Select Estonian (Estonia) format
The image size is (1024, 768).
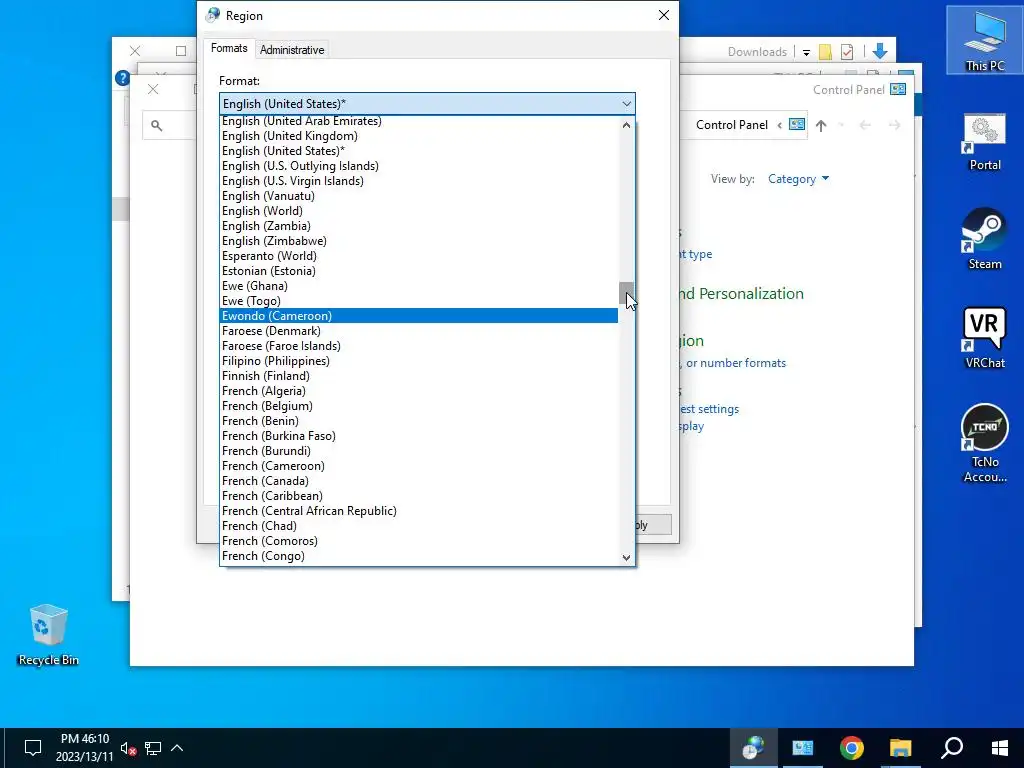tap(419, 271)
